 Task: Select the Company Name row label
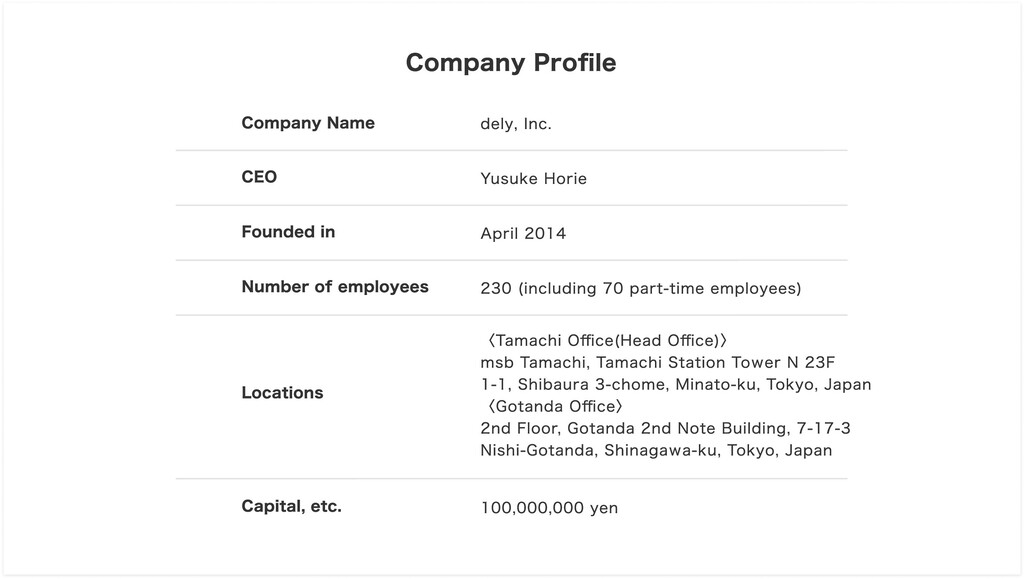coord(308,123)
